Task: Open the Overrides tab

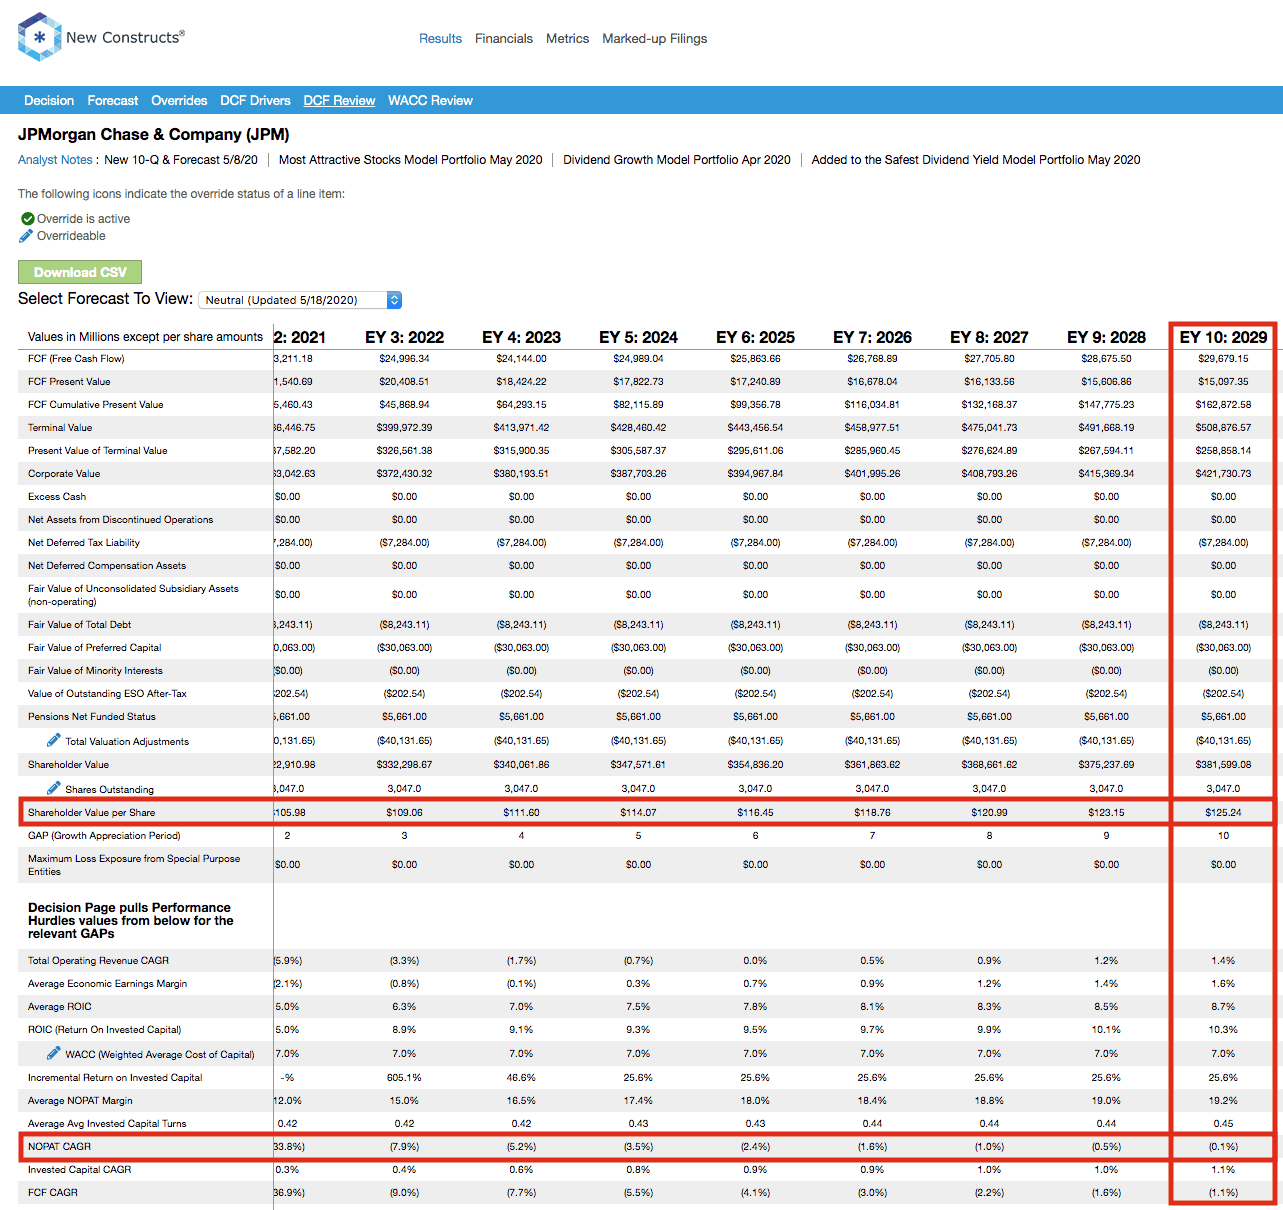Action: pyautogui.click(x=179, y=101)
